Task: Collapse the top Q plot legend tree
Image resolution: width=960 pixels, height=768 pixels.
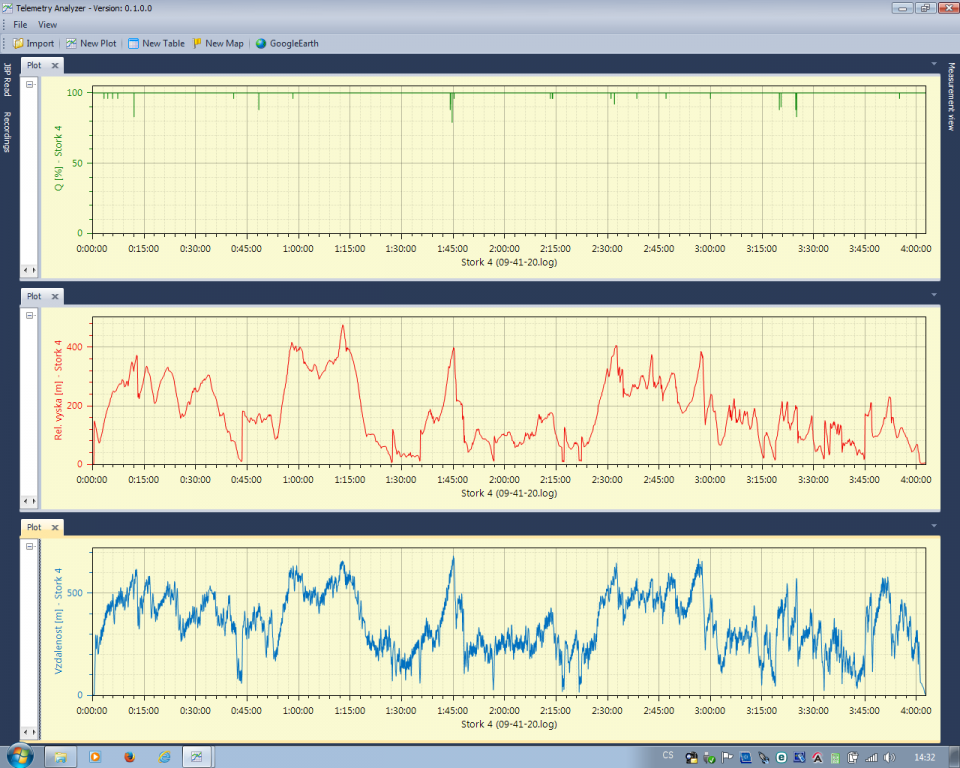Action: point(30,85)
